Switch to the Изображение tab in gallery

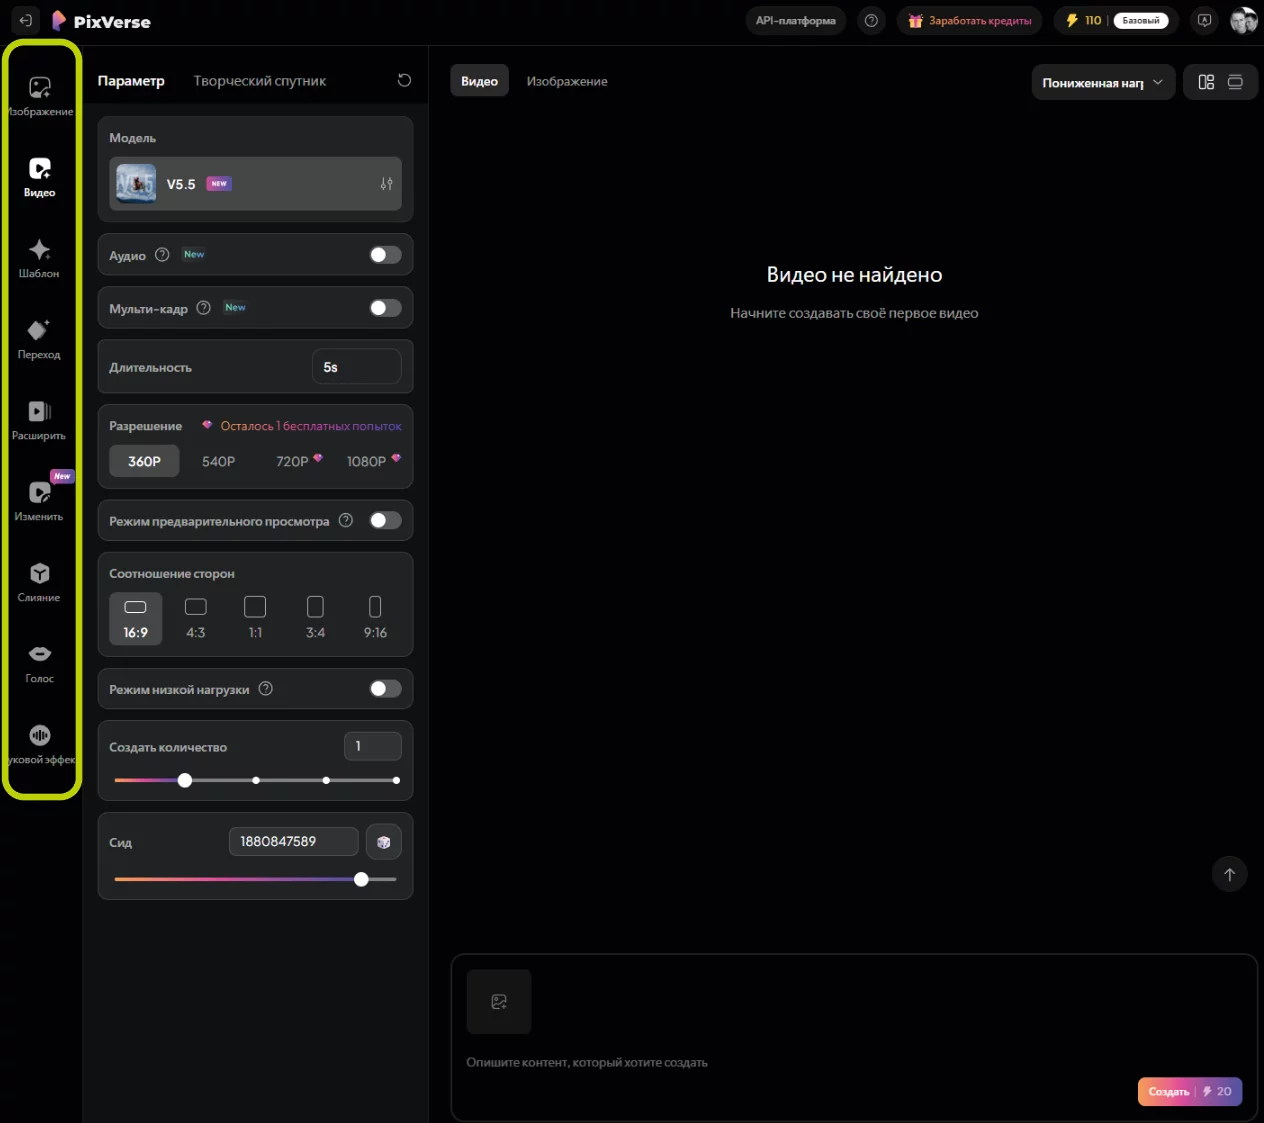tap(566, 81)
